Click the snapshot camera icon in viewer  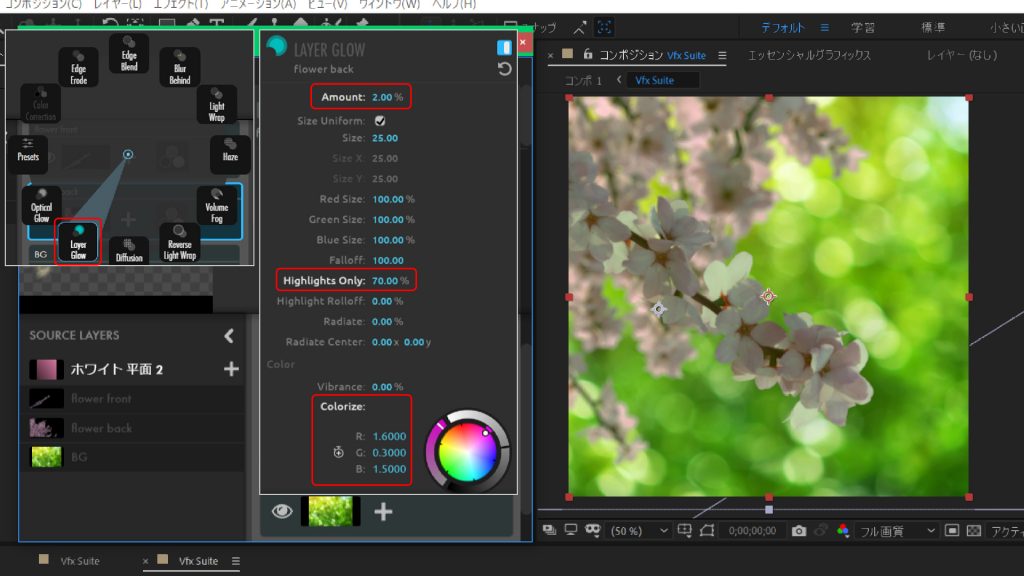coord(798,531)
